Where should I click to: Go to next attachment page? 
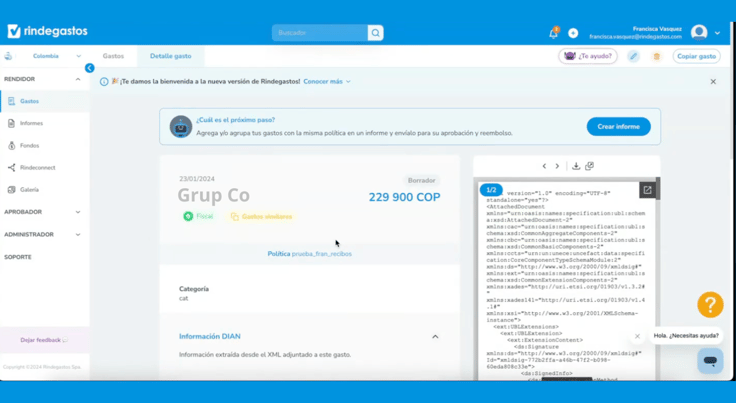(557, 166)
